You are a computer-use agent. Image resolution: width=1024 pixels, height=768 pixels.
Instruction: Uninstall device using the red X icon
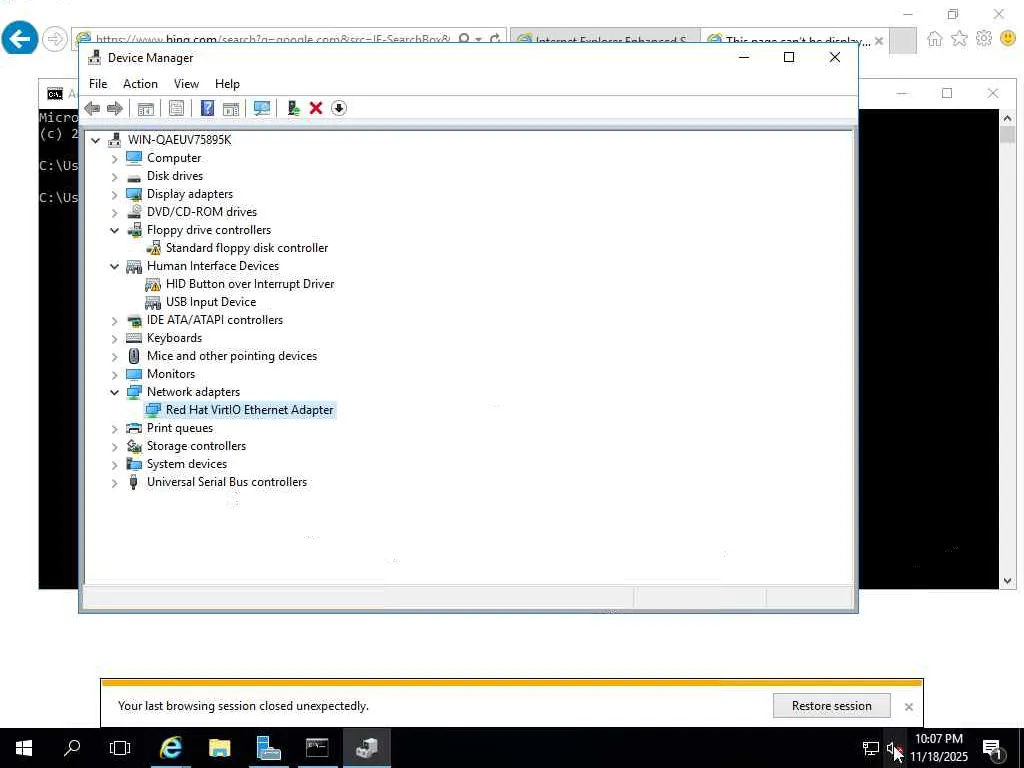[x=316, y=108]
